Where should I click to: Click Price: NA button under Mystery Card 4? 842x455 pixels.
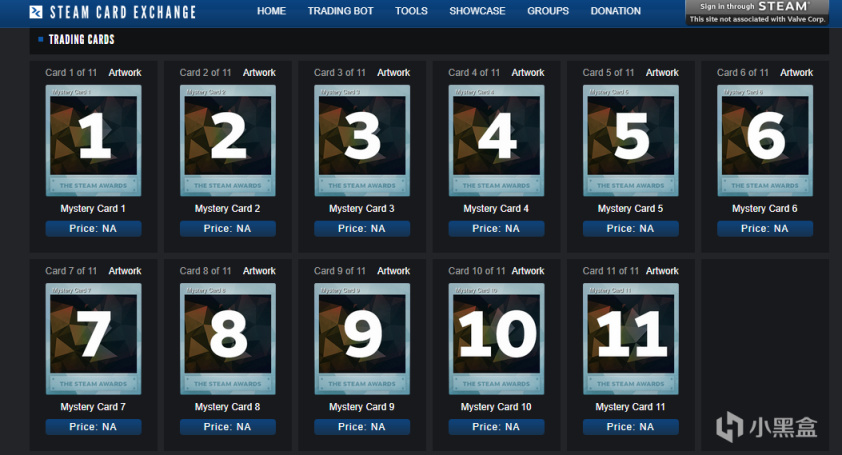[496, 228]
